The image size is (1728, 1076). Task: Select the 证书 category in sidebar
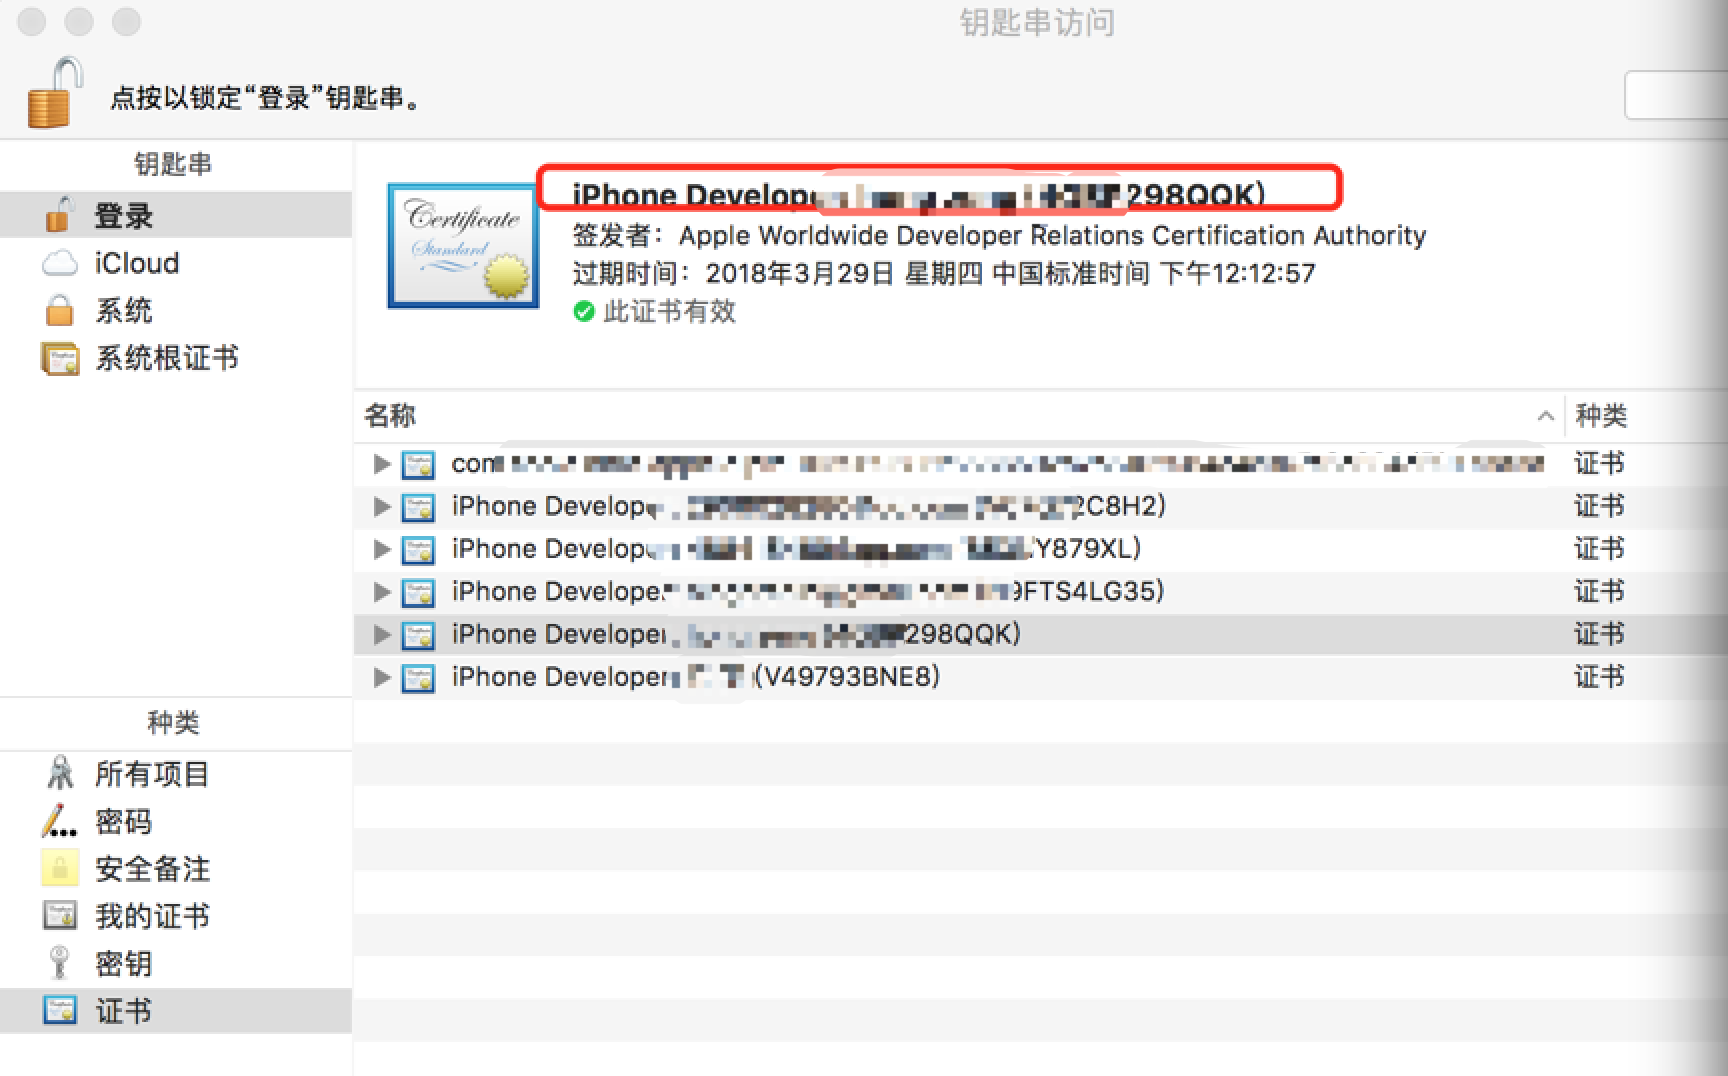click(176, 1011)
